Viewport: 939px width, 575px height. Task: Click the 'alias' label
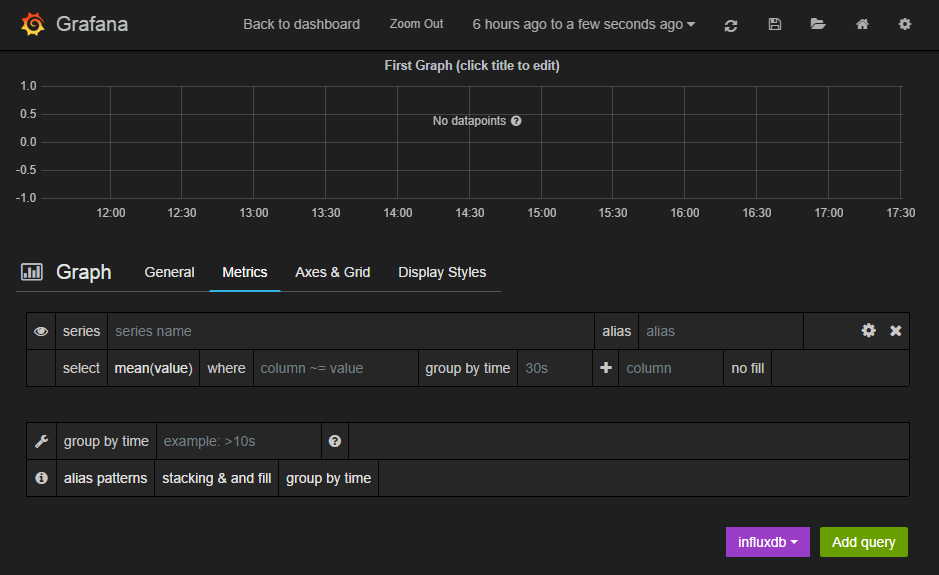[616, 331]
